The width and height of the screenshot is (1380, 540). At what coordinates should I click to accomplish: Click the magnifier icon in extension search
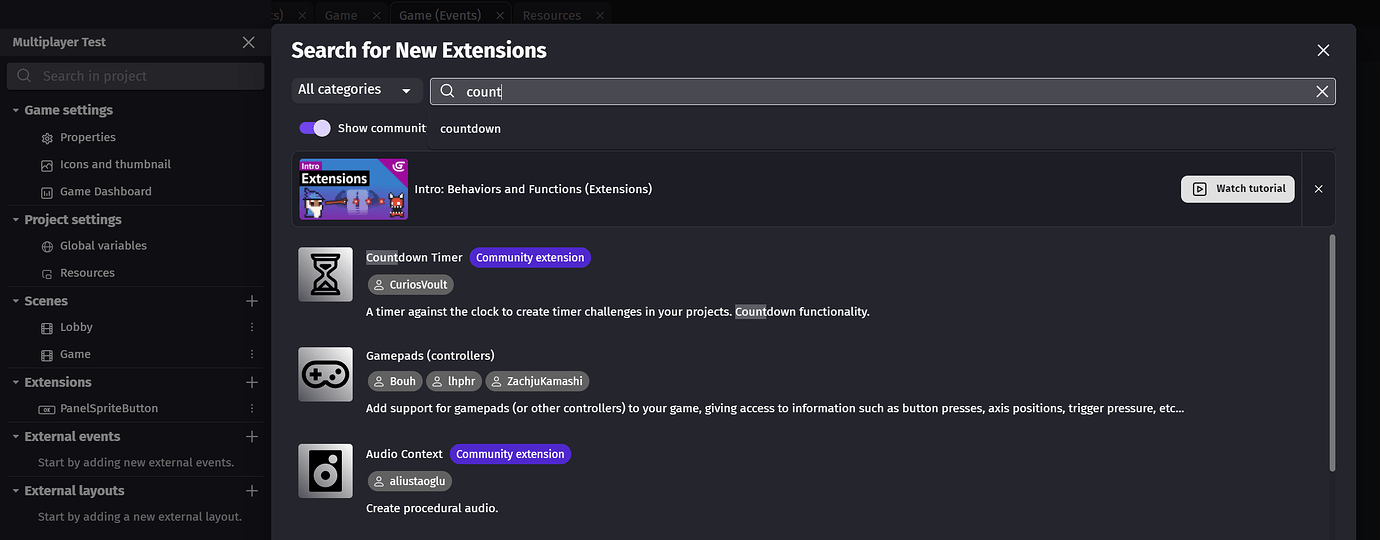pos(448,91)
